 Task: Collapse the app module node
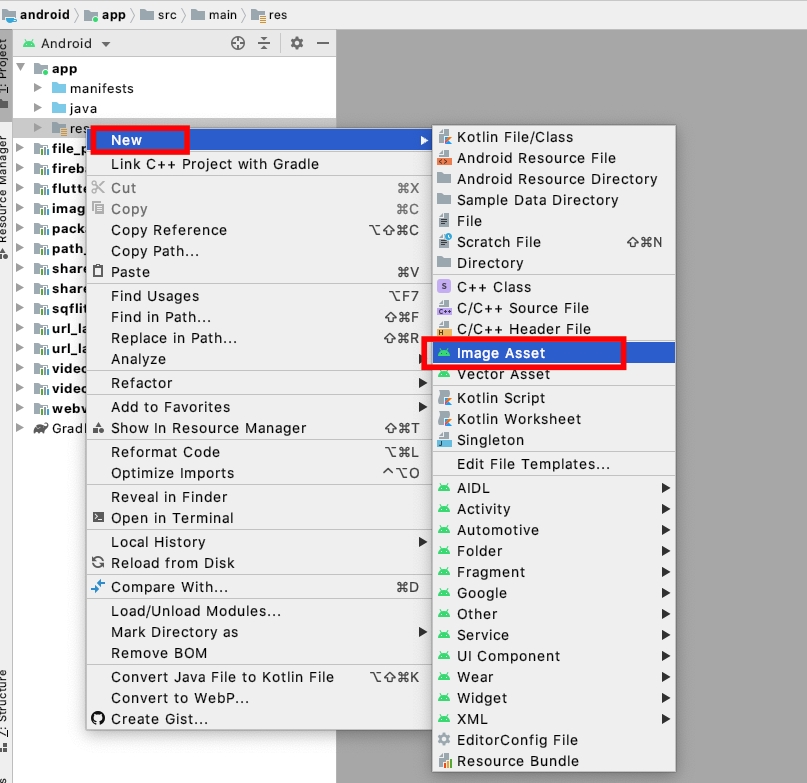coord(21,69)
